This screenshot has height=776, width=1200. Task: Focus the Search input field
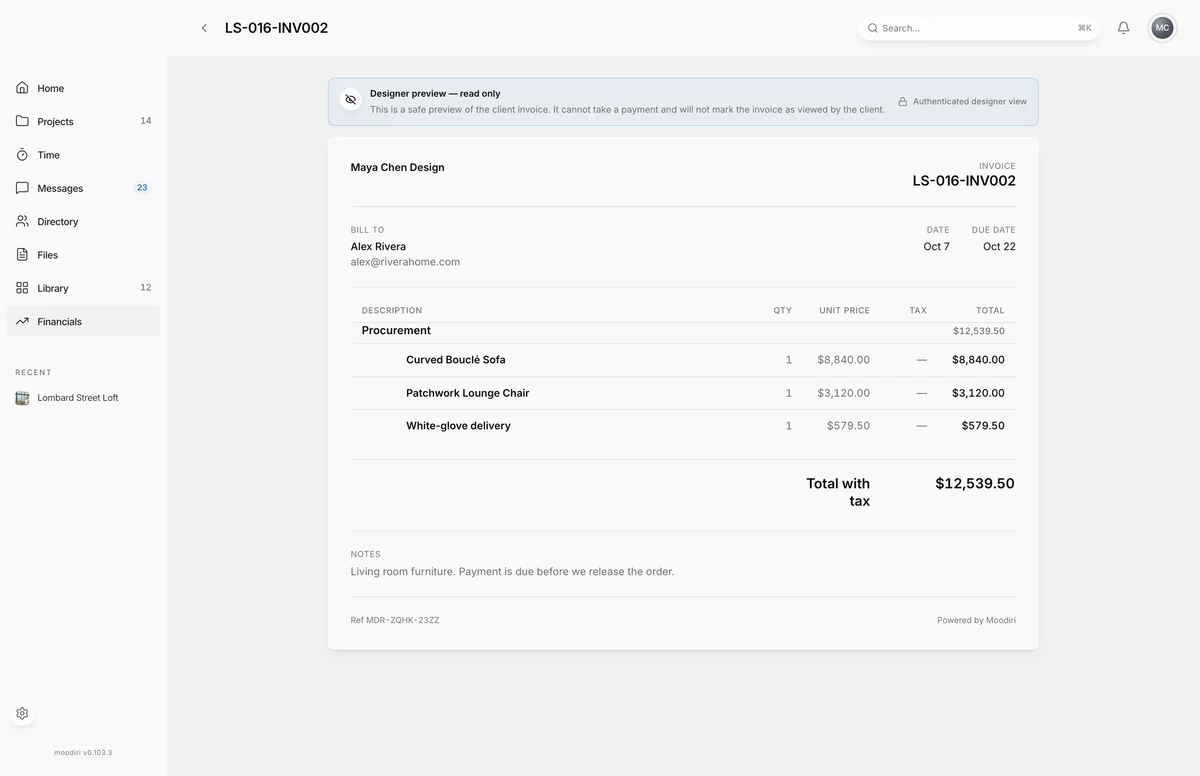[978, 28]
